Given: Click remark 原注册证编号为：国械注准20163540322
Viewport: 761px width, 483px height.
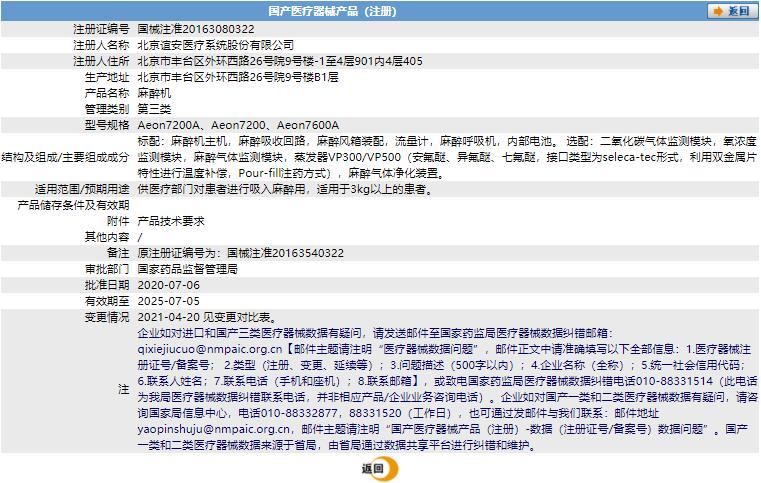Looking at the screenshot, I should (x=241, y=253).
